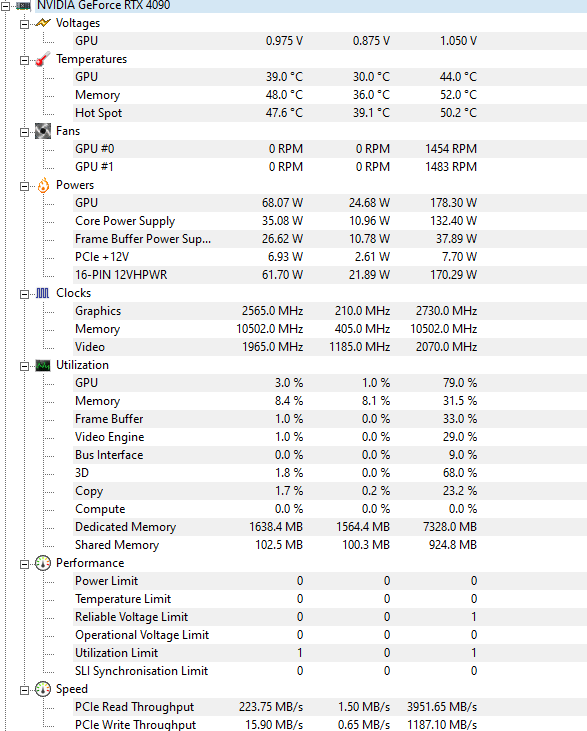Viewport: 587px width, 731px height.
Task: Select the Reliable Voltage Limit row
Action: point(330,617)
